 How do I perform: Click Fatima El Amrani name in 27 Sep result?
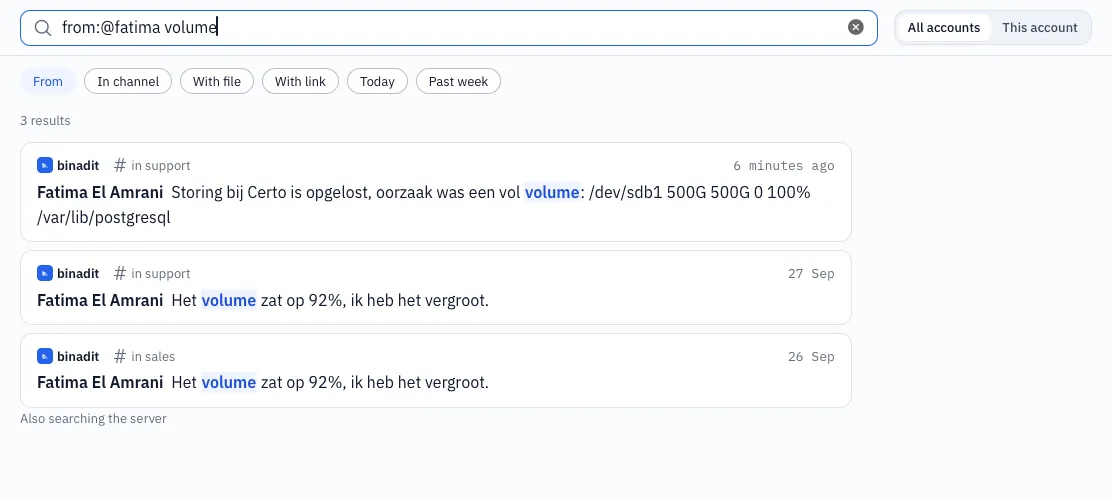coord(100,300)
